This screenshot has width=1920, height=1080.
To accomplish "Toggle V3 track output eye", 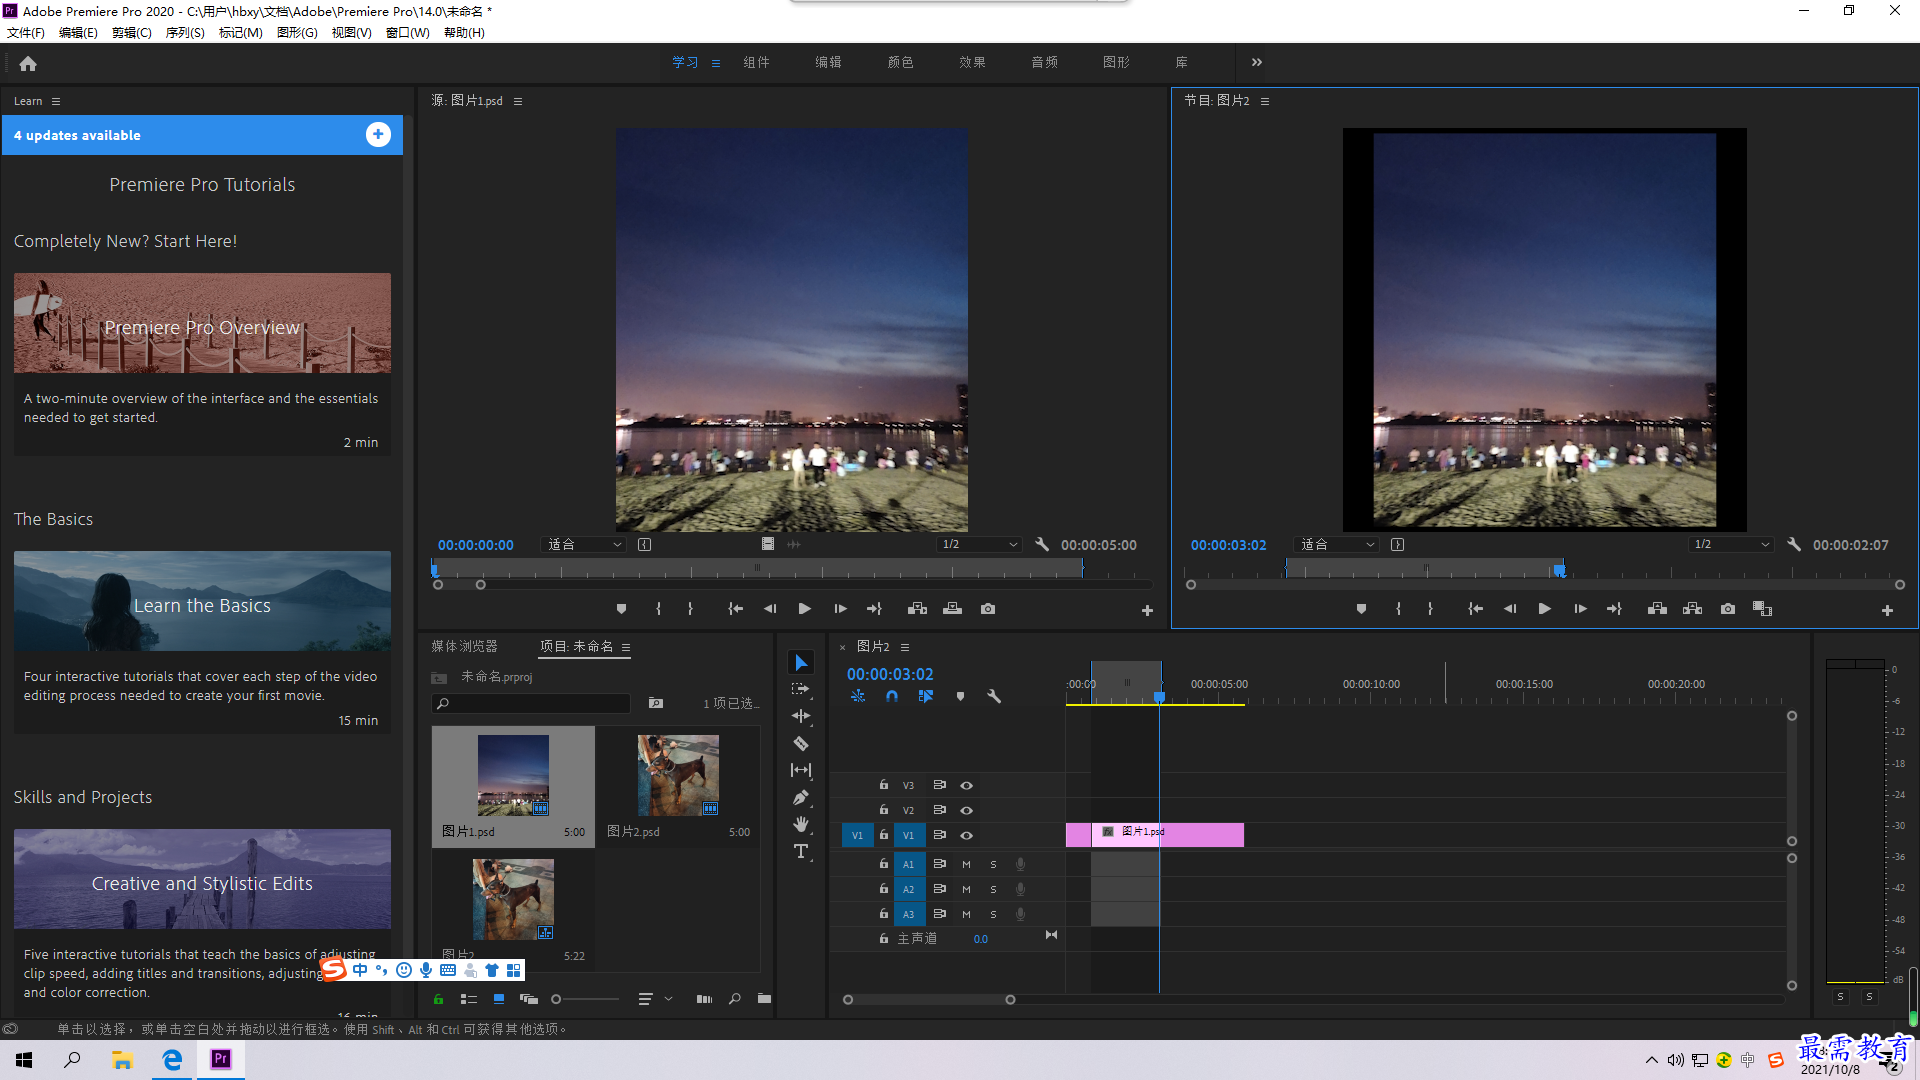I will point(967,786).
